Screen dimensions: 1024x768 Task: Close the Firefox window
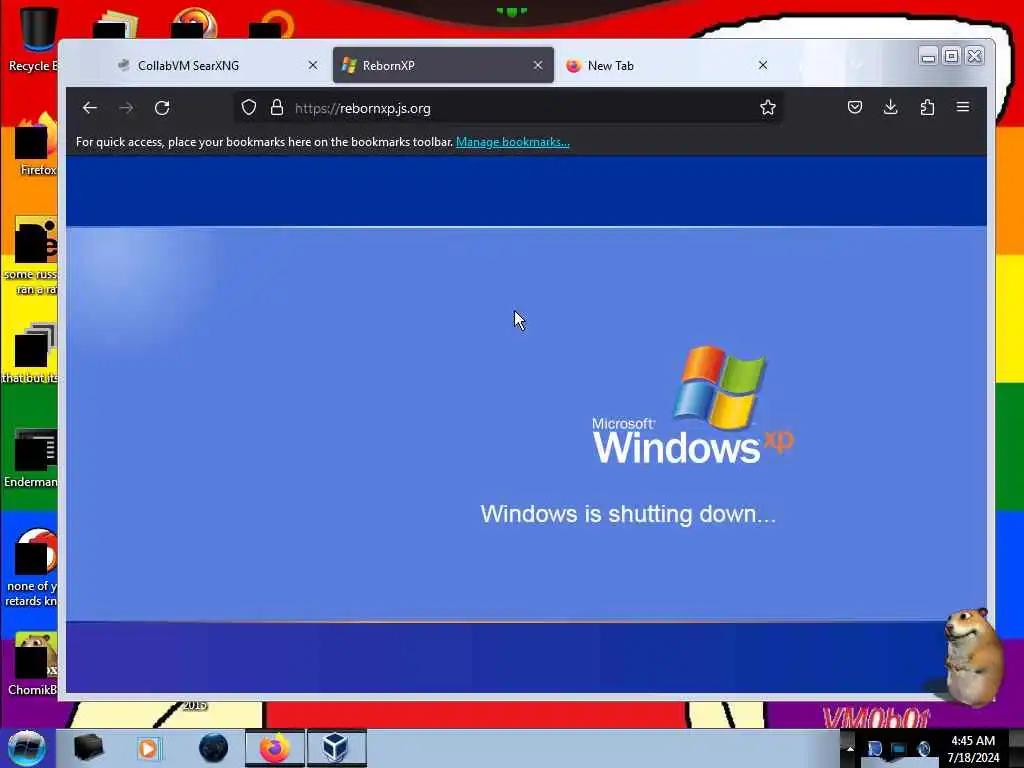point(974,56)
